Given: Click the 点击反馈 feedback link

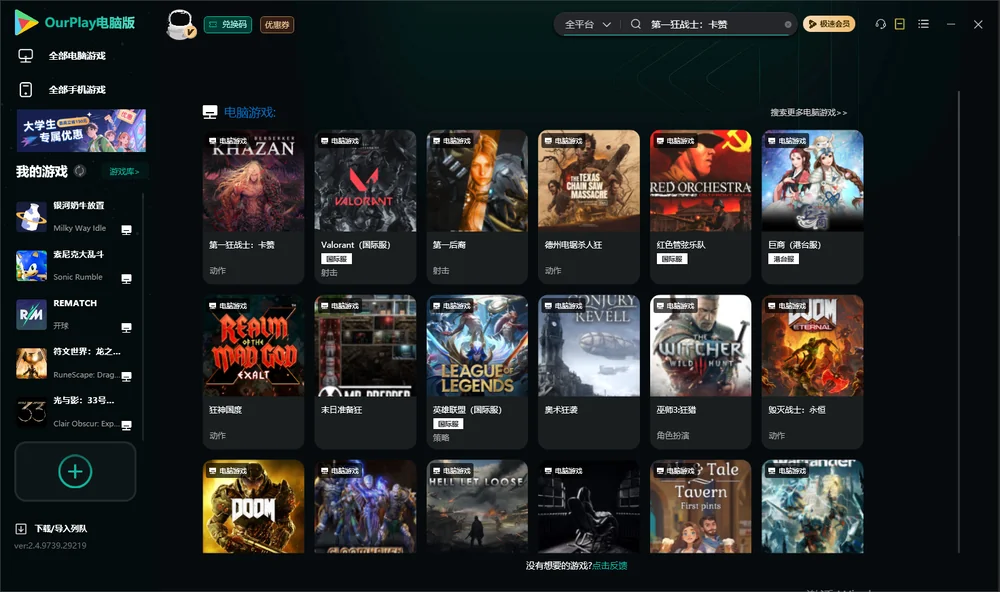Looking at the screenshot, I should [610, 565].
